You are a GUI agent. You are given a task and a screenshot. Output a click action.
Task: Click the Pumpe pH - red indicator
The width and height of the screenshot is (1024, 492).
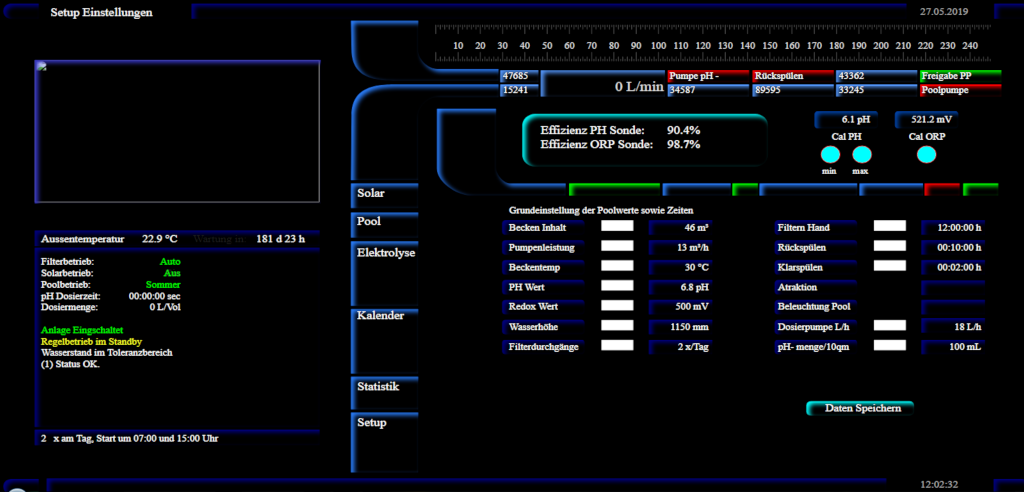pos(707,76)
